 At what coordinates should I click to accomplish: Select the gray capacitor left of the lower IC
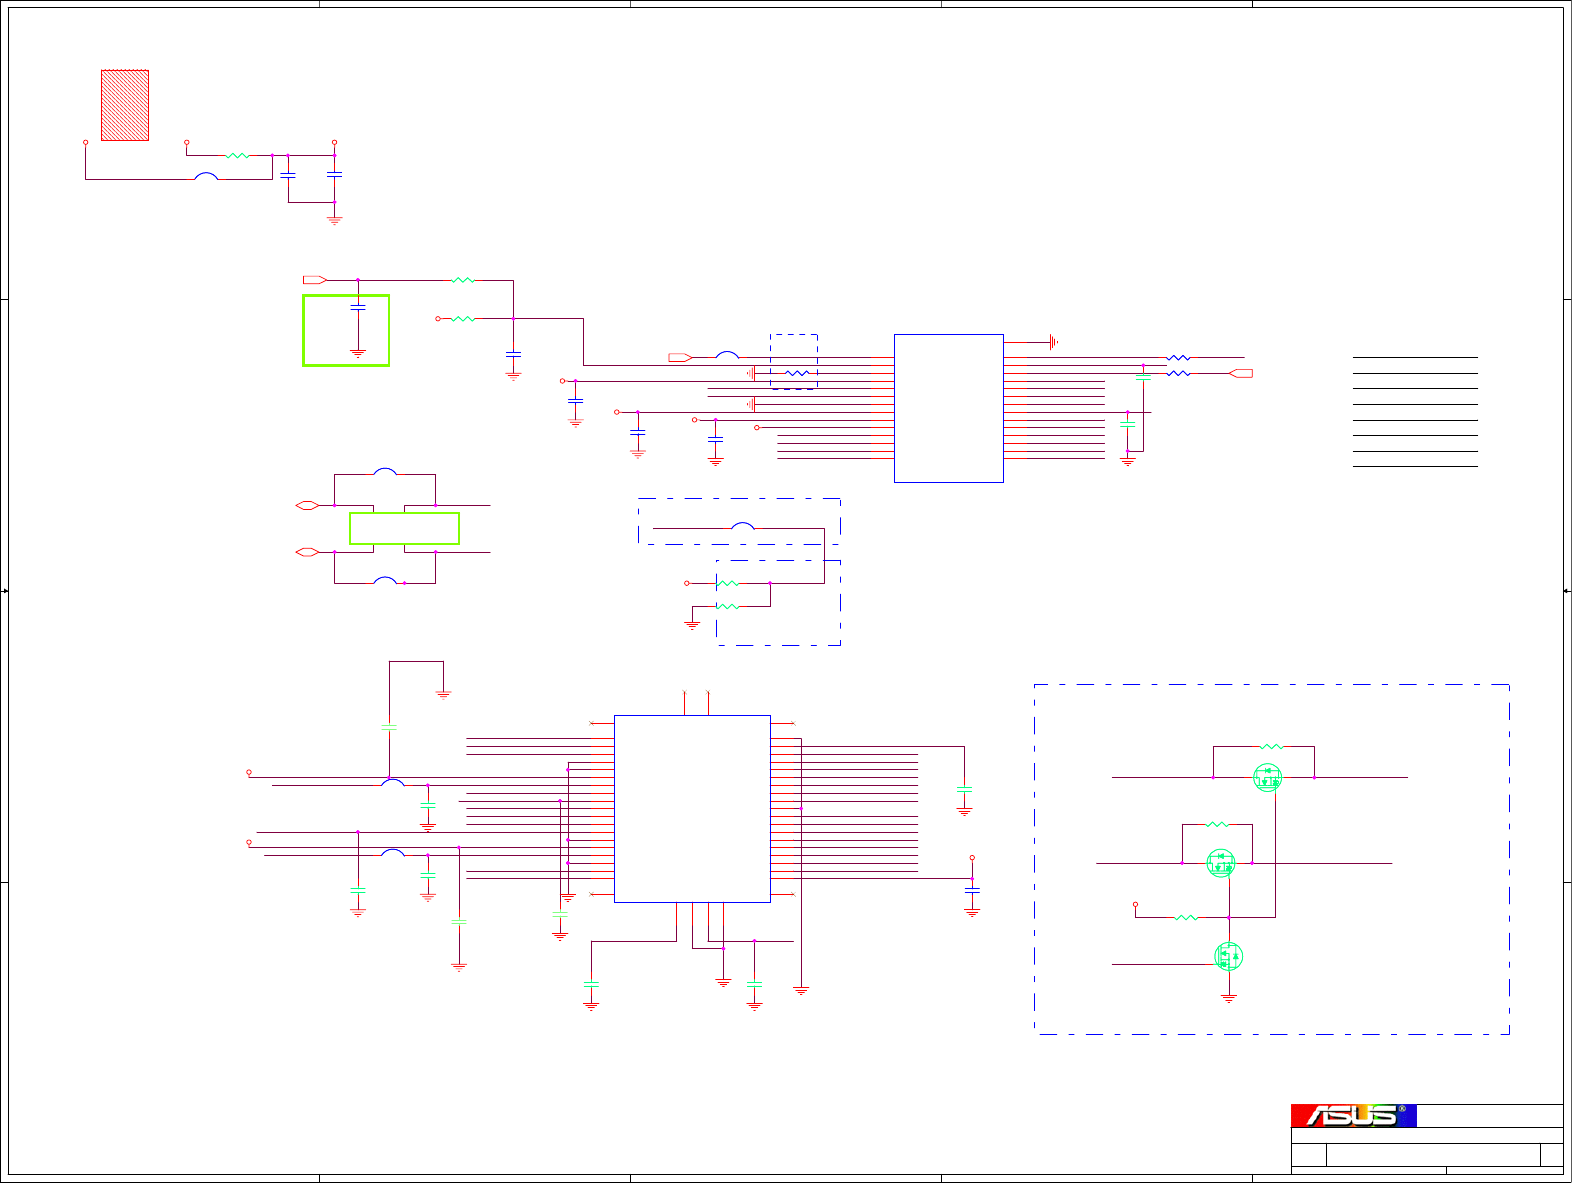389,728
